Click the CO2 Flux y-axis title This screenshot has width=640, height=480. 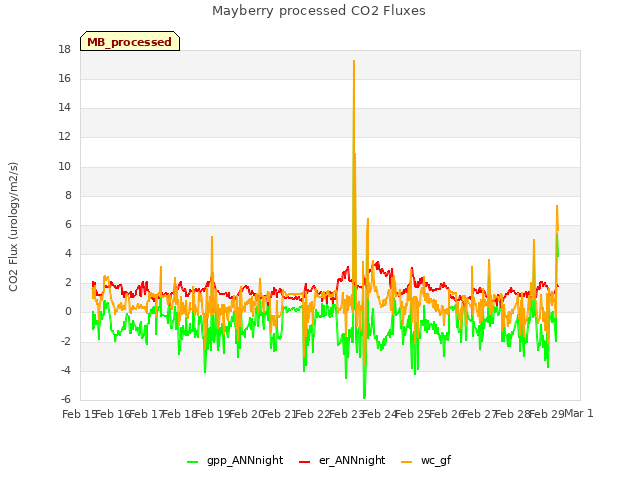point(13,227)
